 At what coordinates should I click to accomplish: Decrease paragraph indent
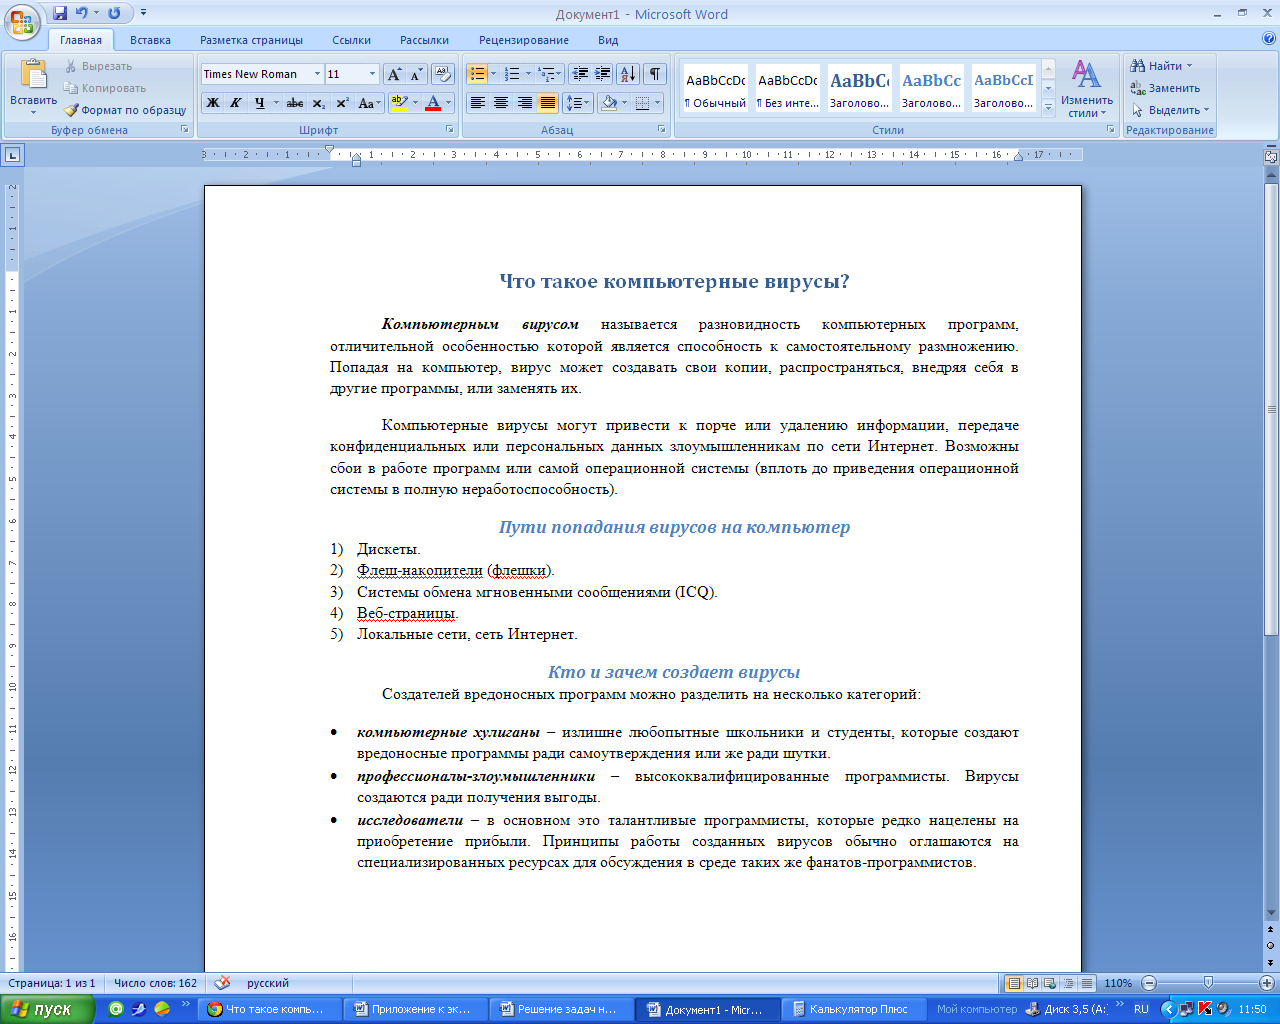tap(579, 74)
